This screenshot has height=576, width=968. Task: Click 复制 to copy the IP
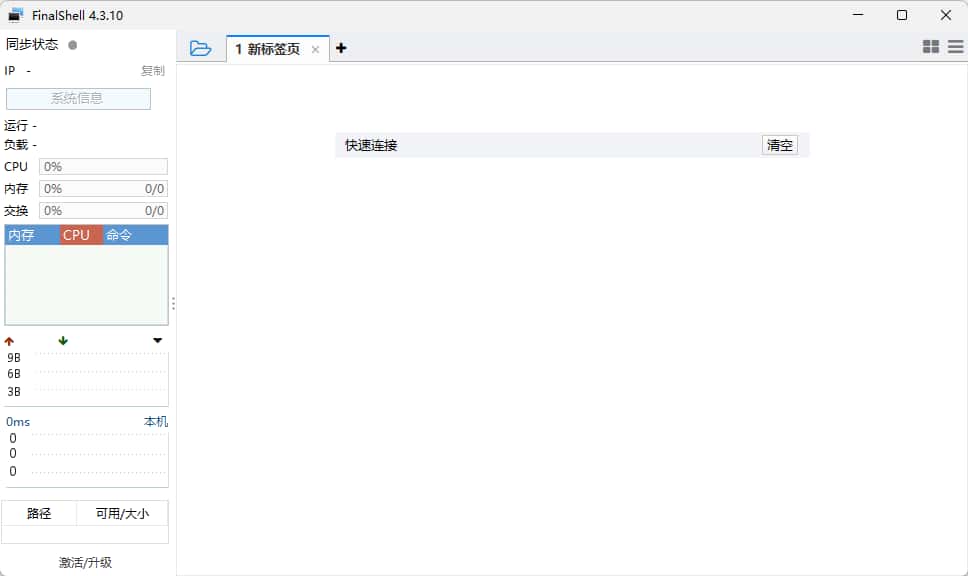[152, 71]
